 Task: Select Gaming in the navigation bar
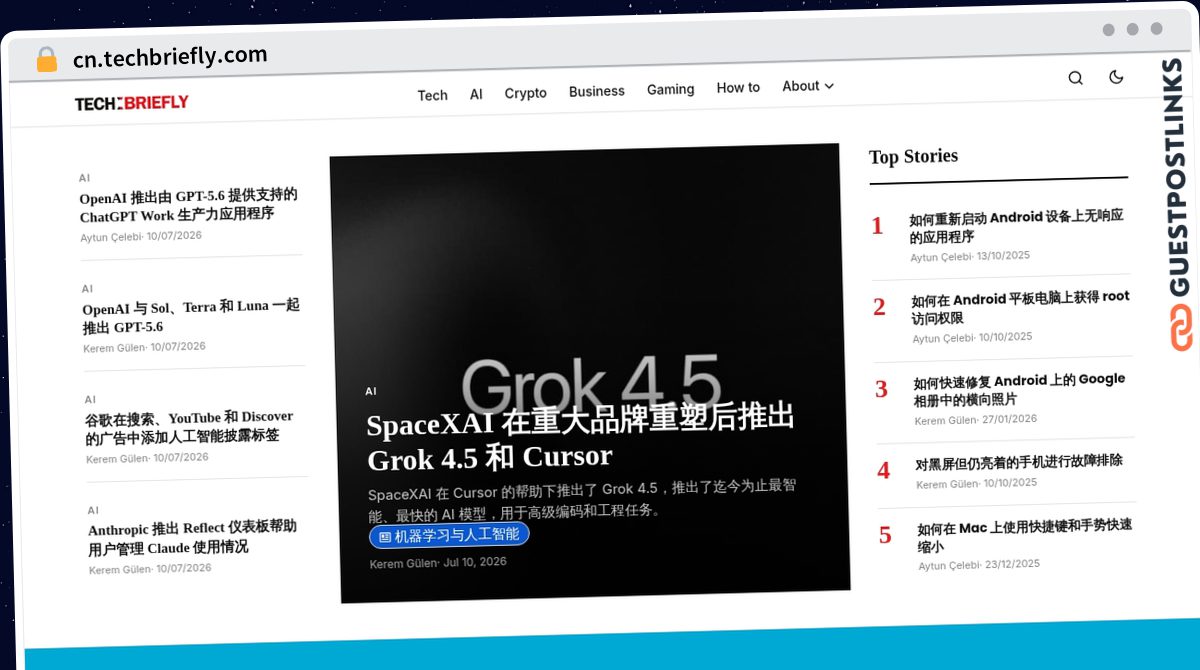[670, 89]
